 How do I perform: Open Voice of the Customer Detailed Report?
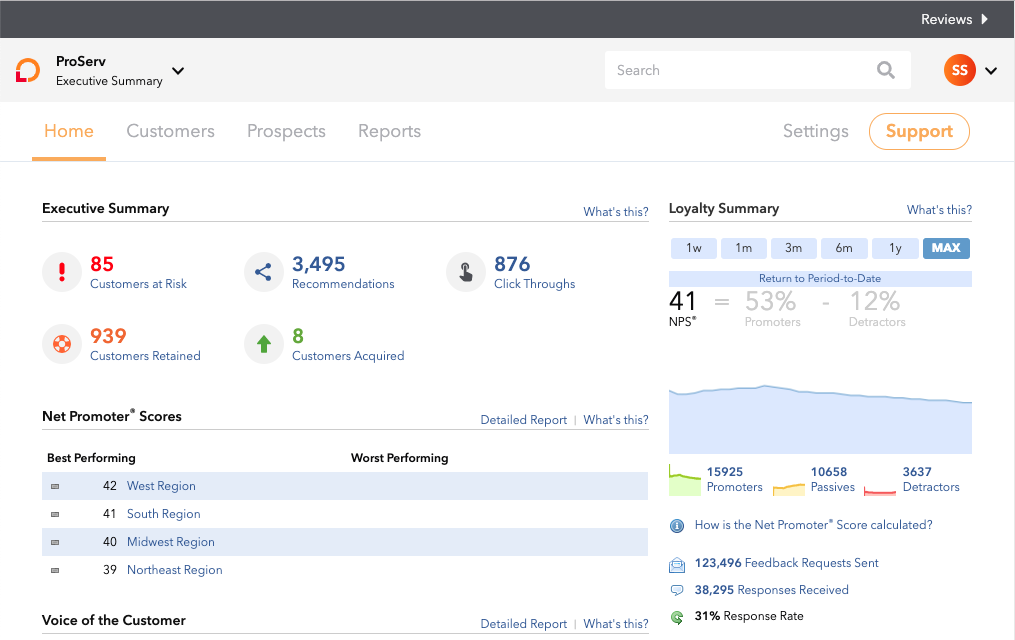524,624
